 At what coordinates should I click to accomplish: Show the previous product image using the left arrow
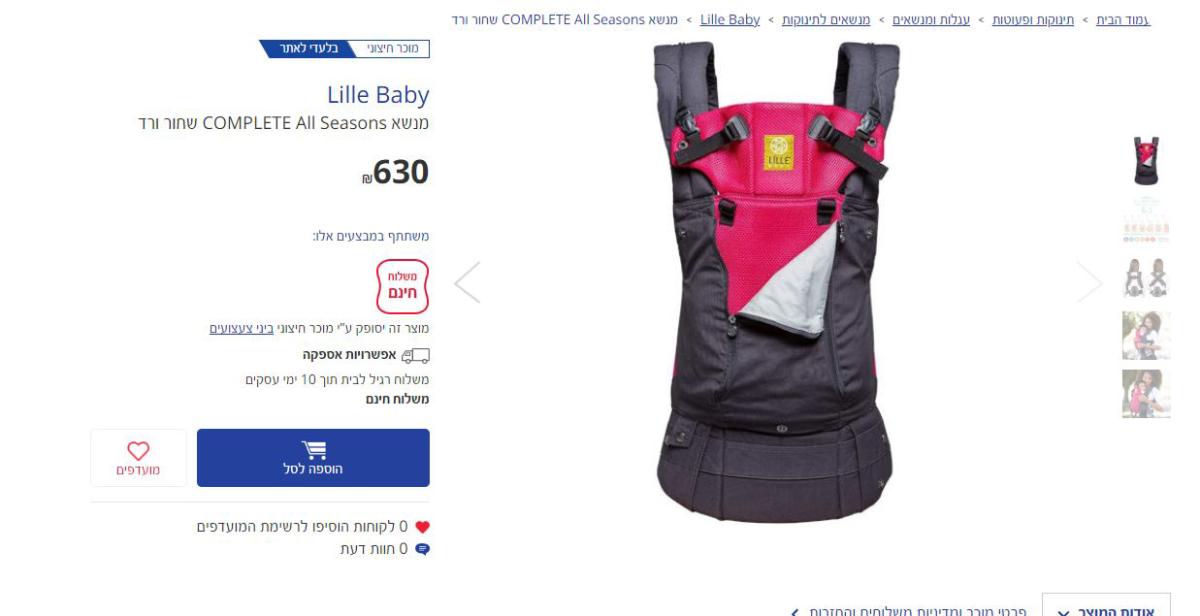pos(467,282)
